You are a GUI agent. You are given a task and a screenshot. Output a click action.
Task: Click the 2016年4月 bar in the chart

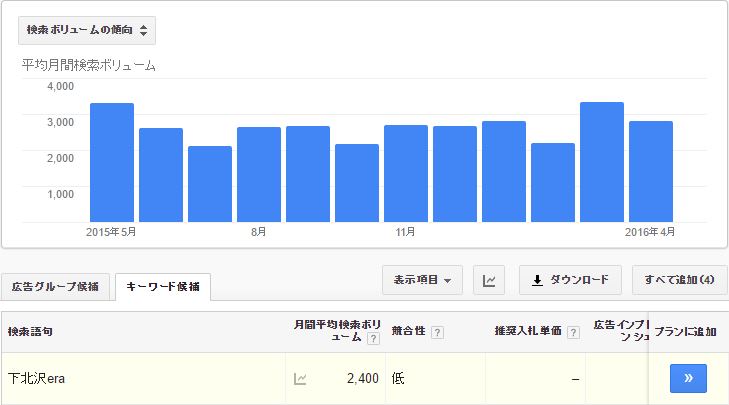tap(651, 172)
